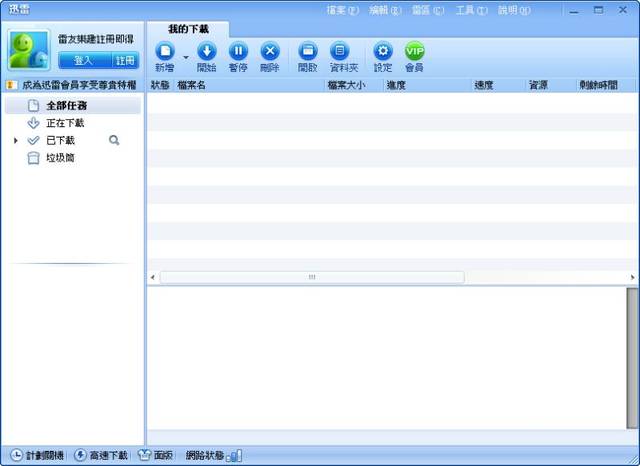The width and height of the screenshot is (640, 466).
Task: Open 設定 (Settings) gear icon
Action: pos(383,51)
